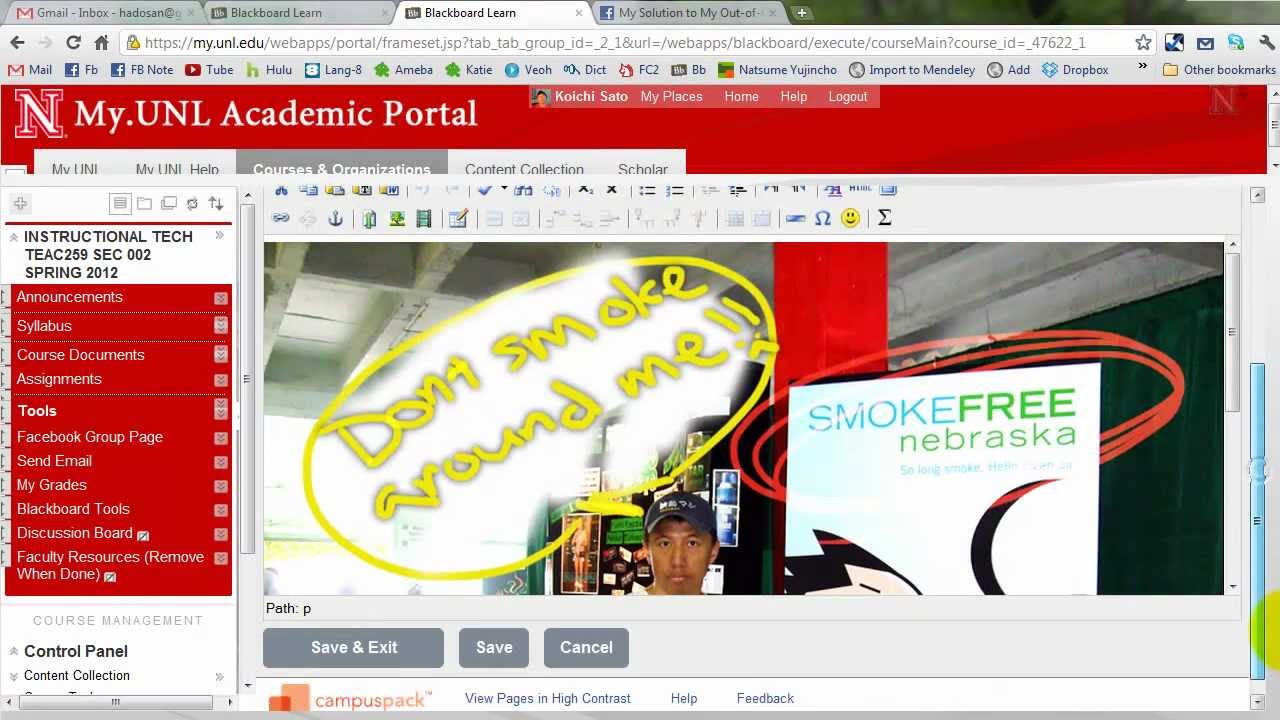Click the superscript formatting icon
The height and width of the screenshot is (720, 1280).
pyautogui.click(x=612, y=190)
